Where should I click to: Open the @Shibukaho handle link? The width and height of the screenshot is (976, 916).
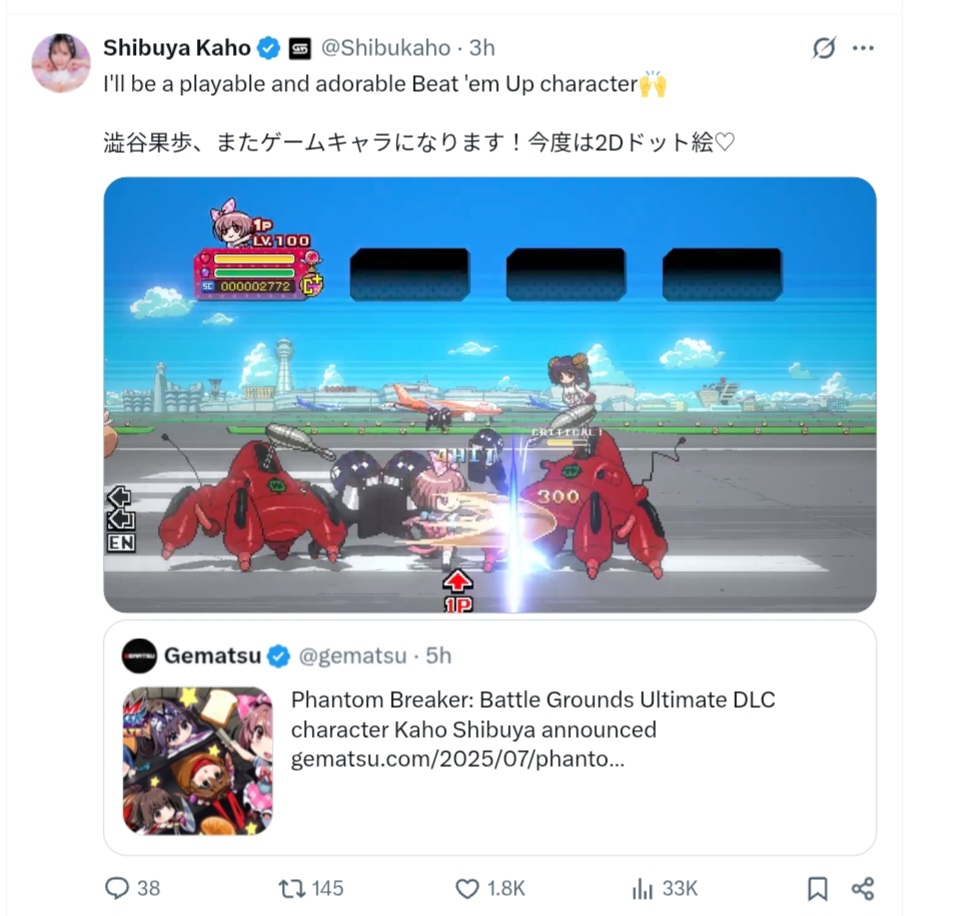pyautogui.click(x=385, y=48)
